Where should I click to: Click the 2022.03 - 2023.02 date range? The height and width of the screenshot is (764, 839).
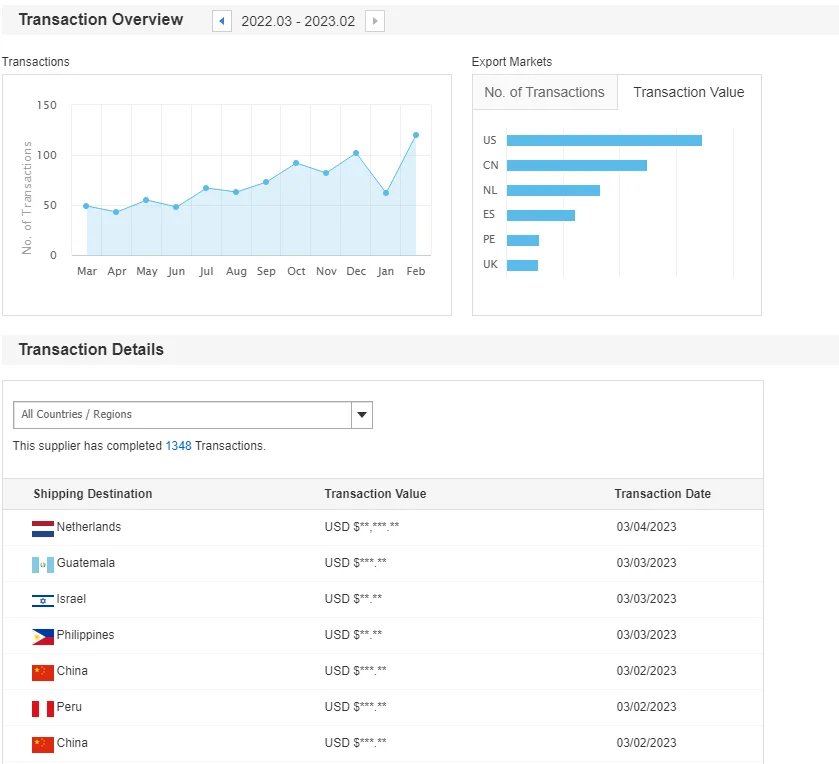click(x=298, y=21)
